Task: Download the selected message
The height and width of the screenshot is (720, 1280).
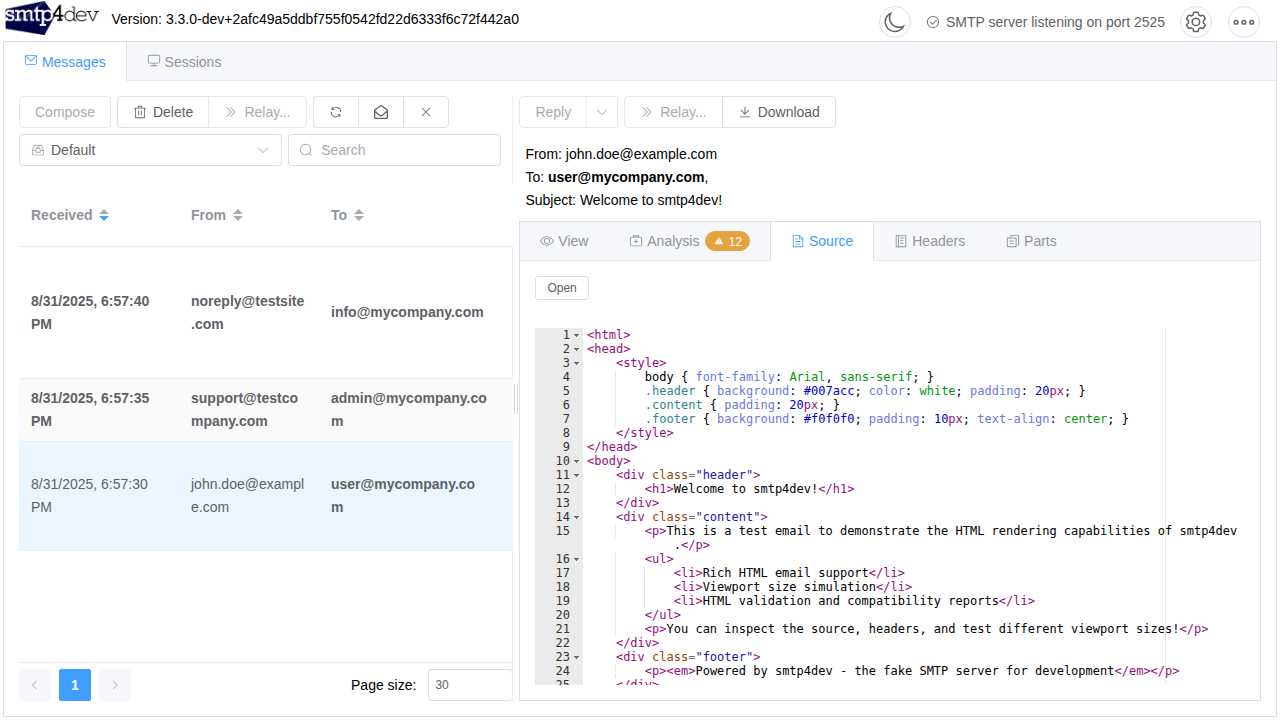Action: pyautogui.click(x=779, y=112)
